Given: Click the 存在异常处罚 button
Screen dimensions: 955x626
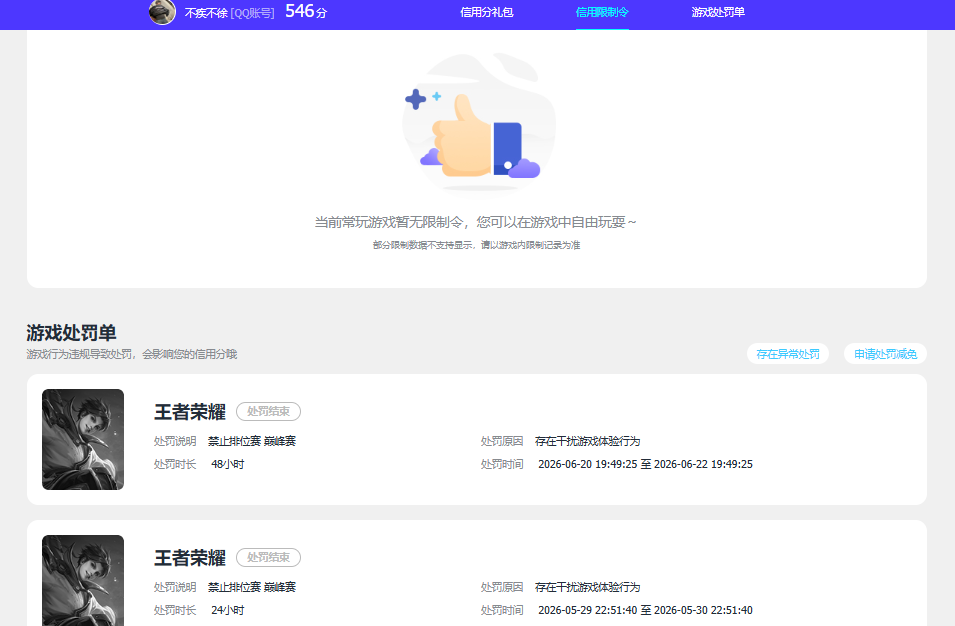Looking at the screenshot, I should [x=788, y=354].
